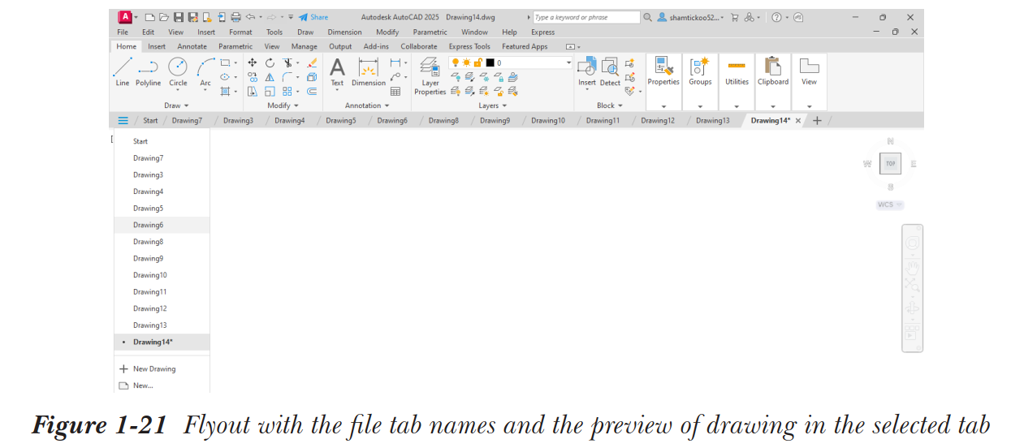The image size is (1024, 448).
Task: Click the Autodesk App Store cart icon
Action: click(735, 18)
